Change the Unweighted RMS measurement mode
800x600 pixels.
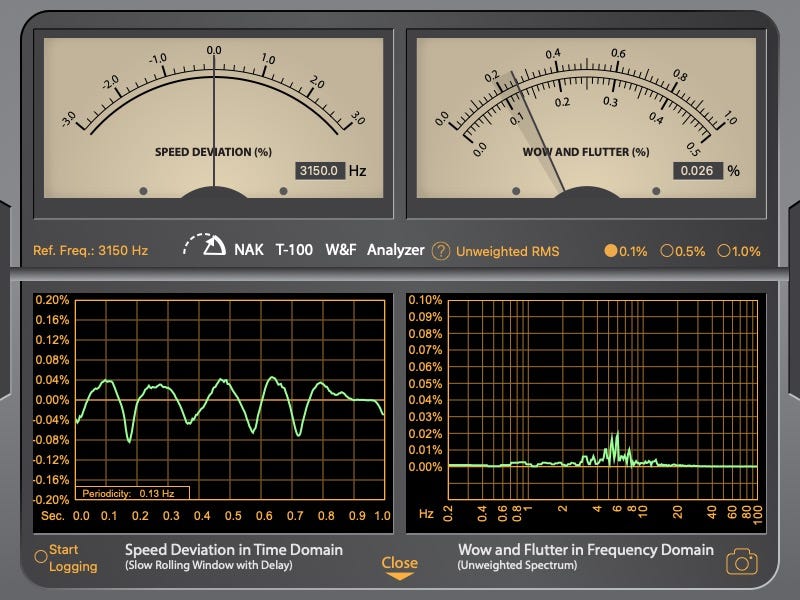point(507,251)
